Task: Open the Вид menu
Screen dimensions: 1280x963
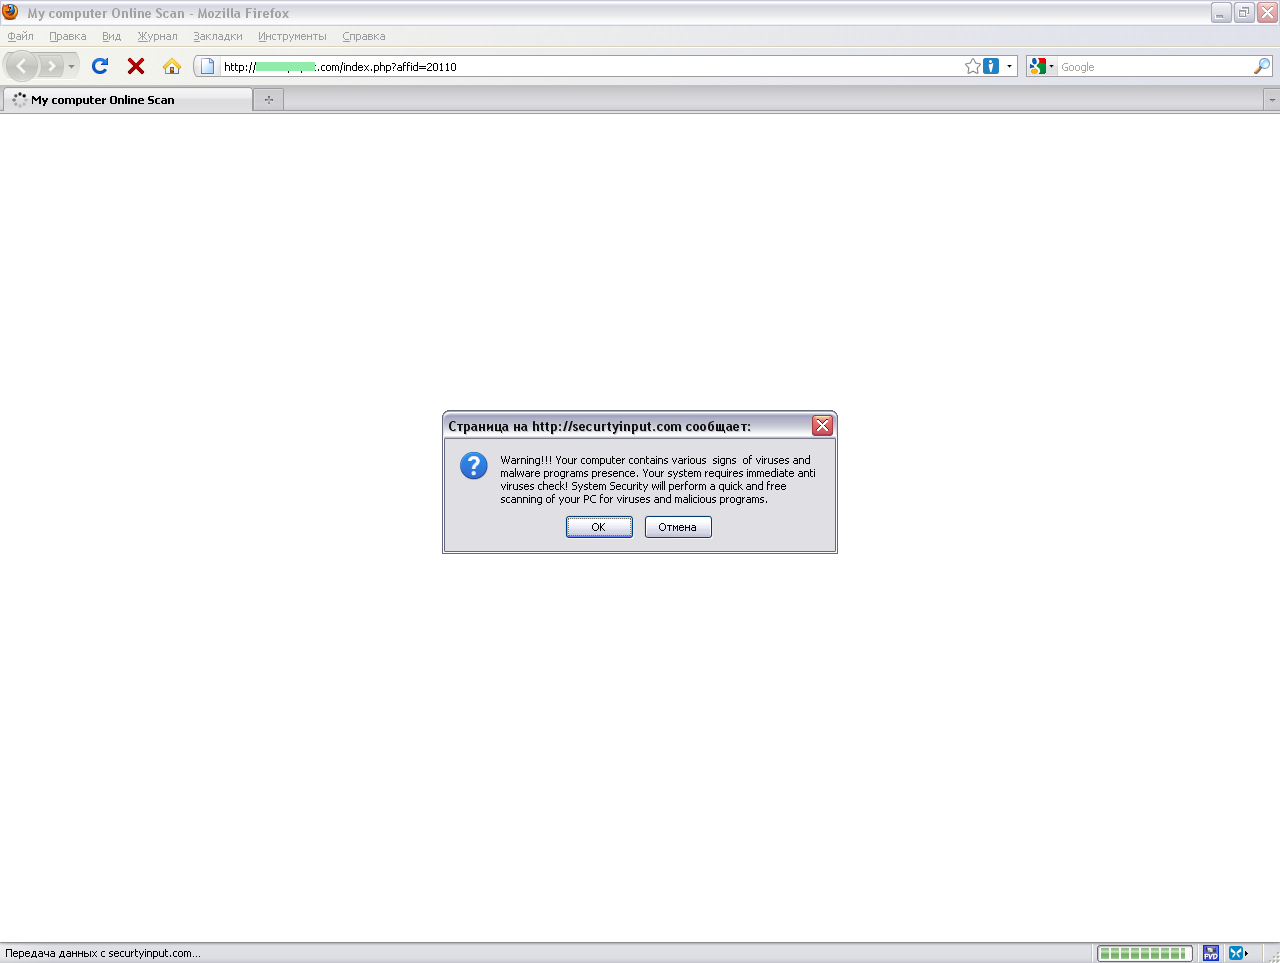Action: click(x=112, y=36)
